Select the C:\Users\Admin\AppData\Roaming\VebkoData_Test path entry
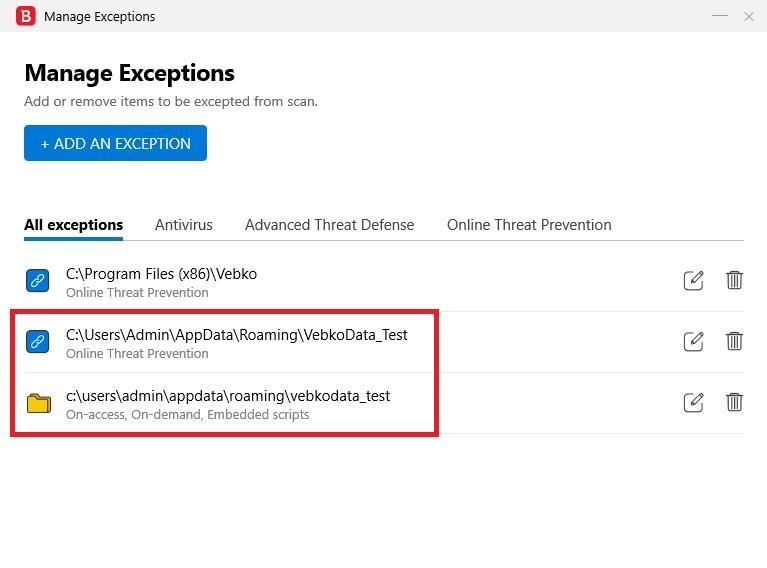This screenshot has width=767, height=568. tap(236, 335)
